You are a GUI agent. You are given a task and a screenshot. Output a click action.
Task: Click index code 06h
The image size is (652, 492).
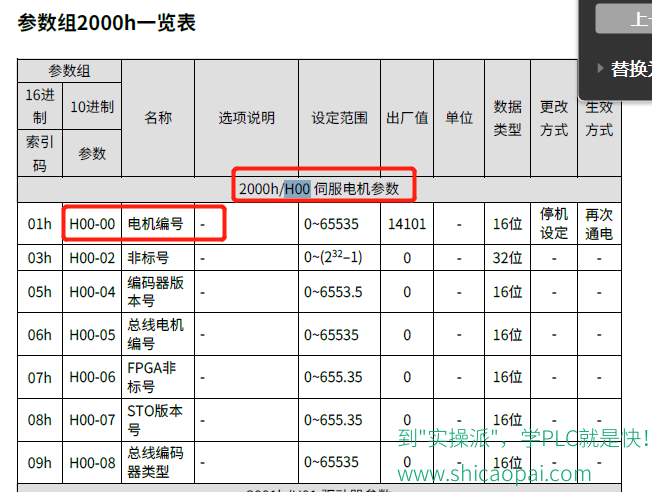pyautogui.click(x=40, y=334)
